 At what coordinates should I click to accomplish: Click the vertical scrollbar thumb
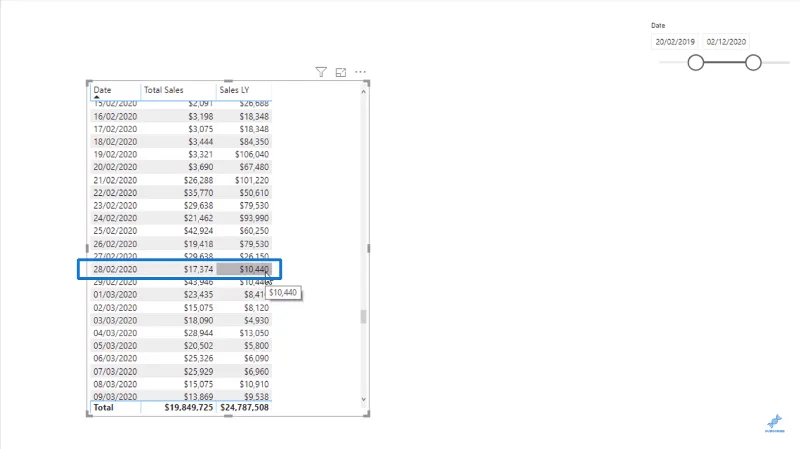(363, 316)
